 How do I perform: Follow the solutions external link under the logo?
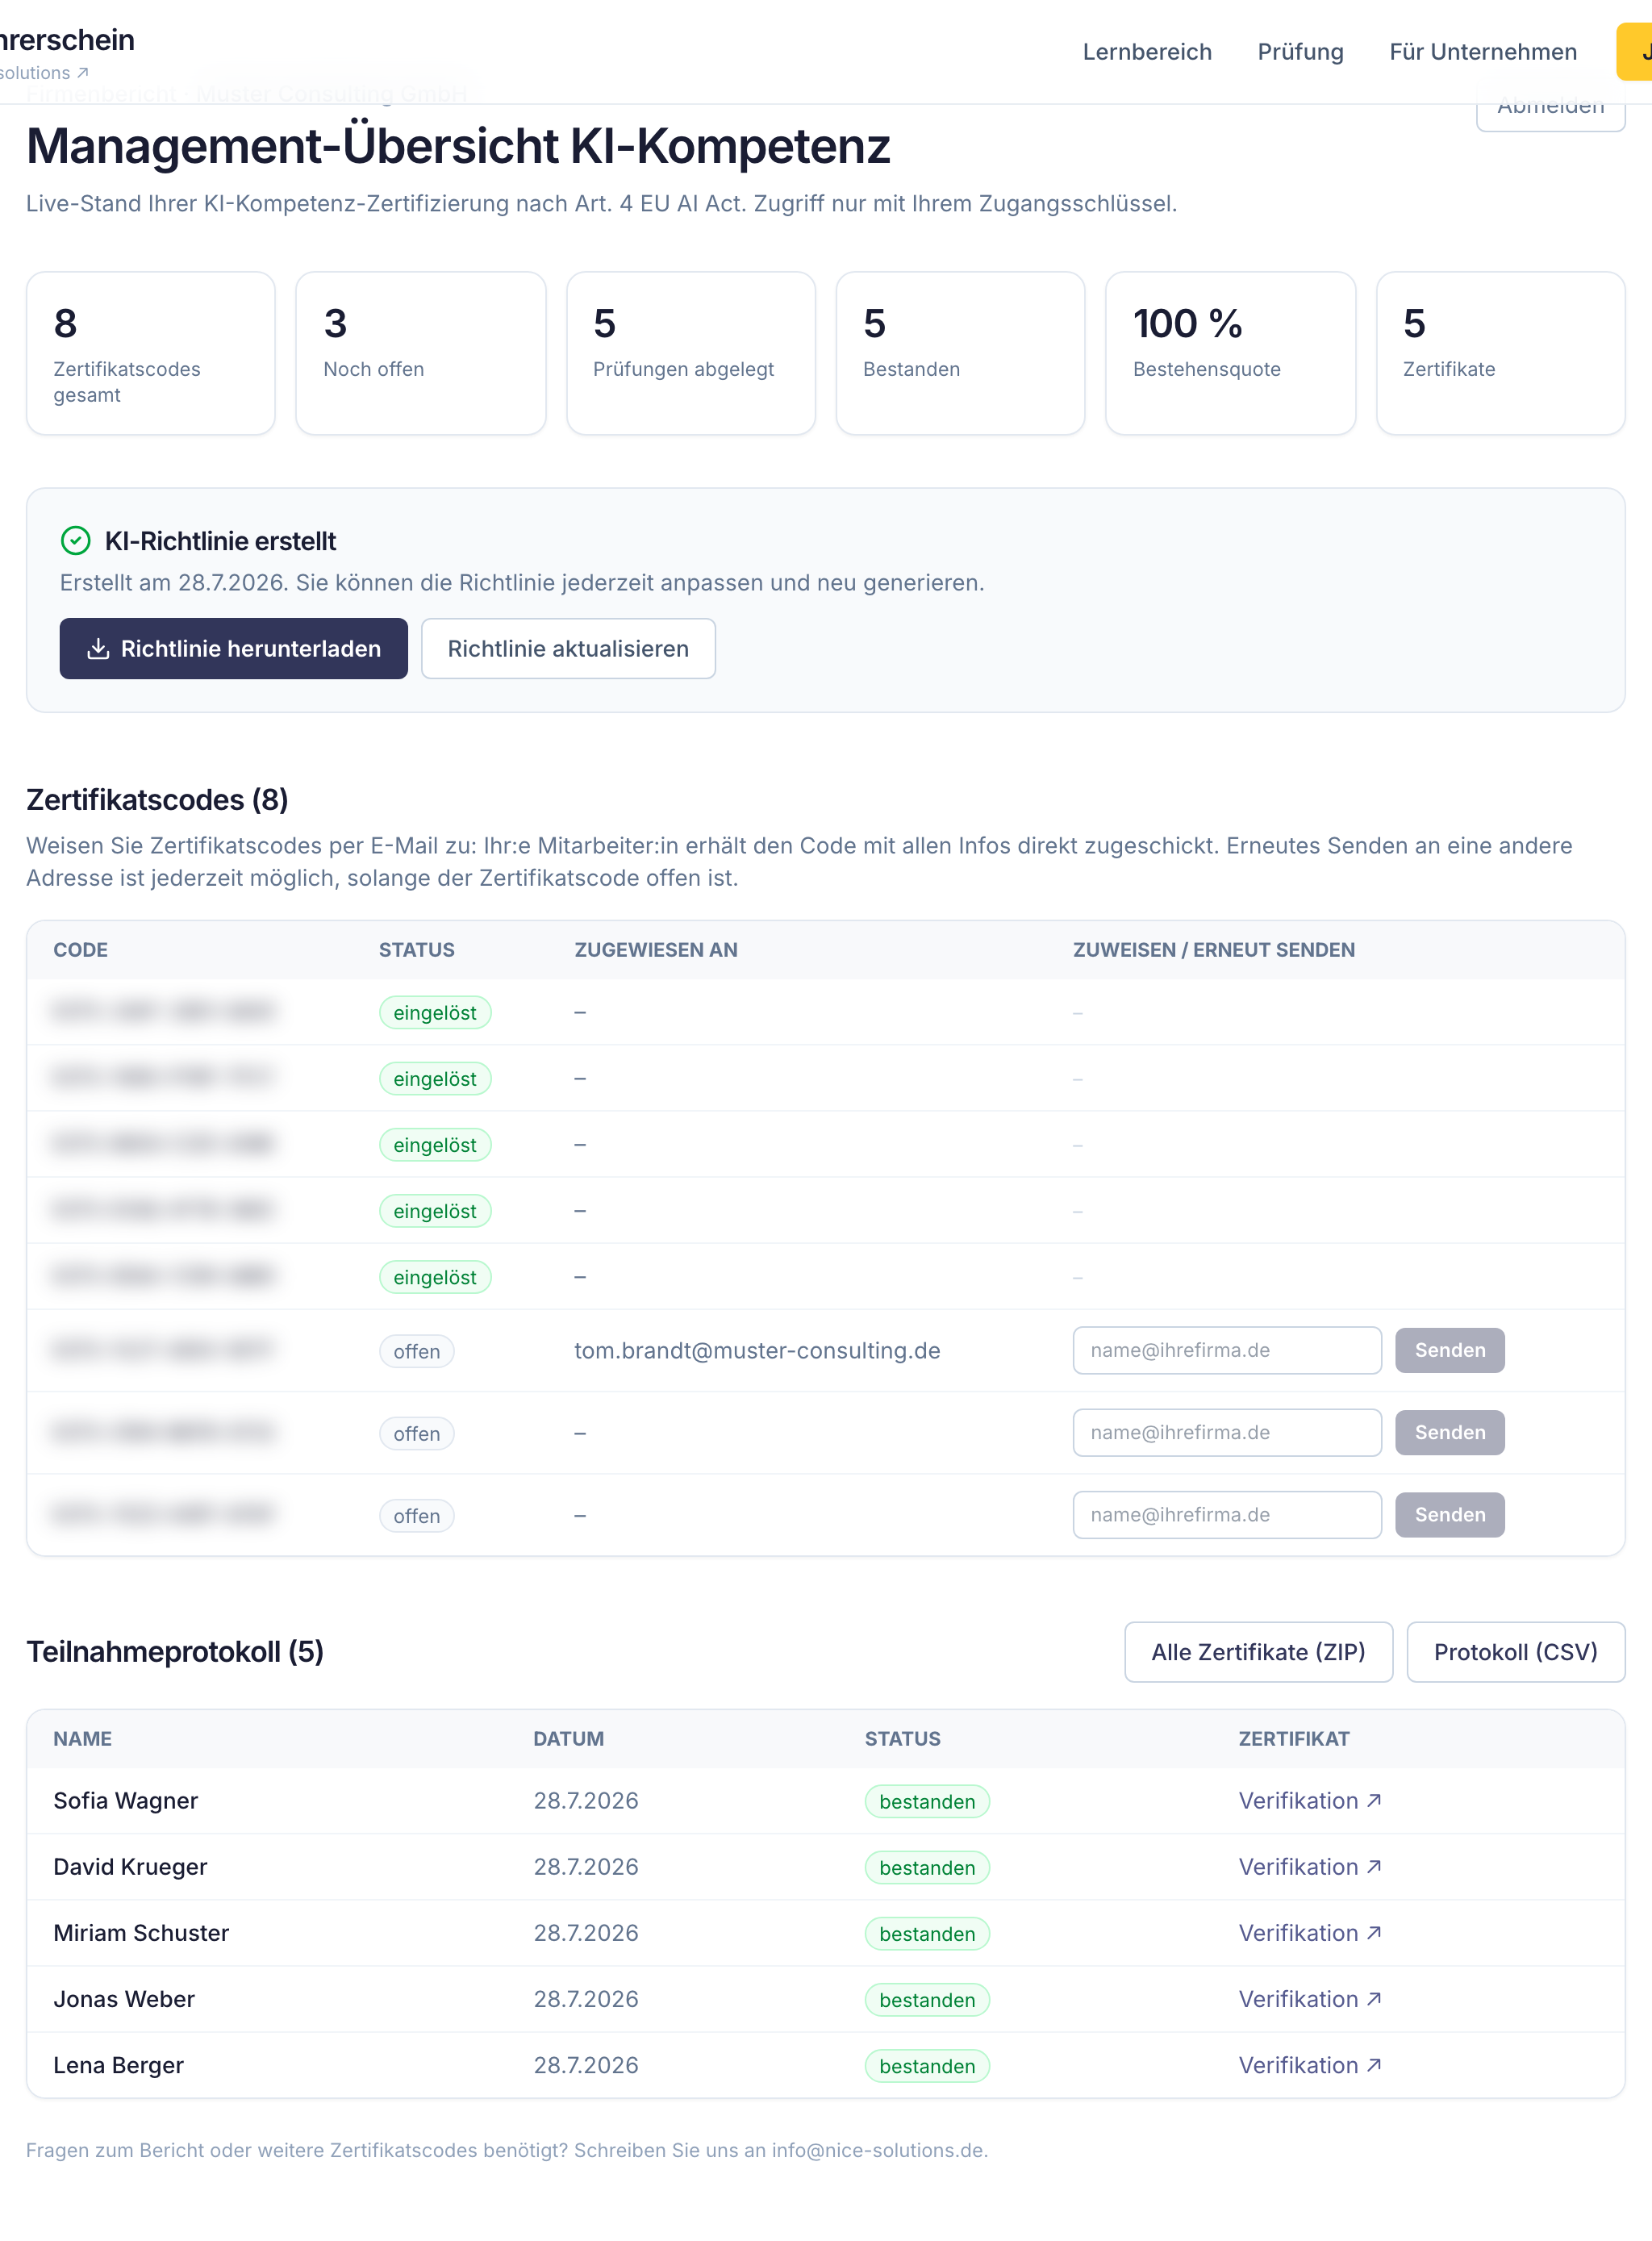(x=44, y=73)
